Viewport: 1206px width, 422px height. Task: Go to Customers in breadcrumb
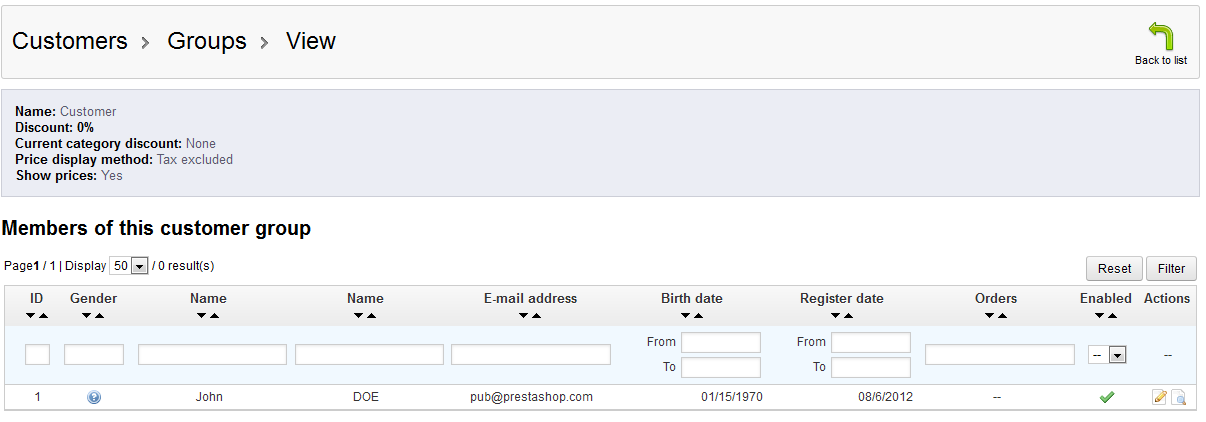point(70,41)
